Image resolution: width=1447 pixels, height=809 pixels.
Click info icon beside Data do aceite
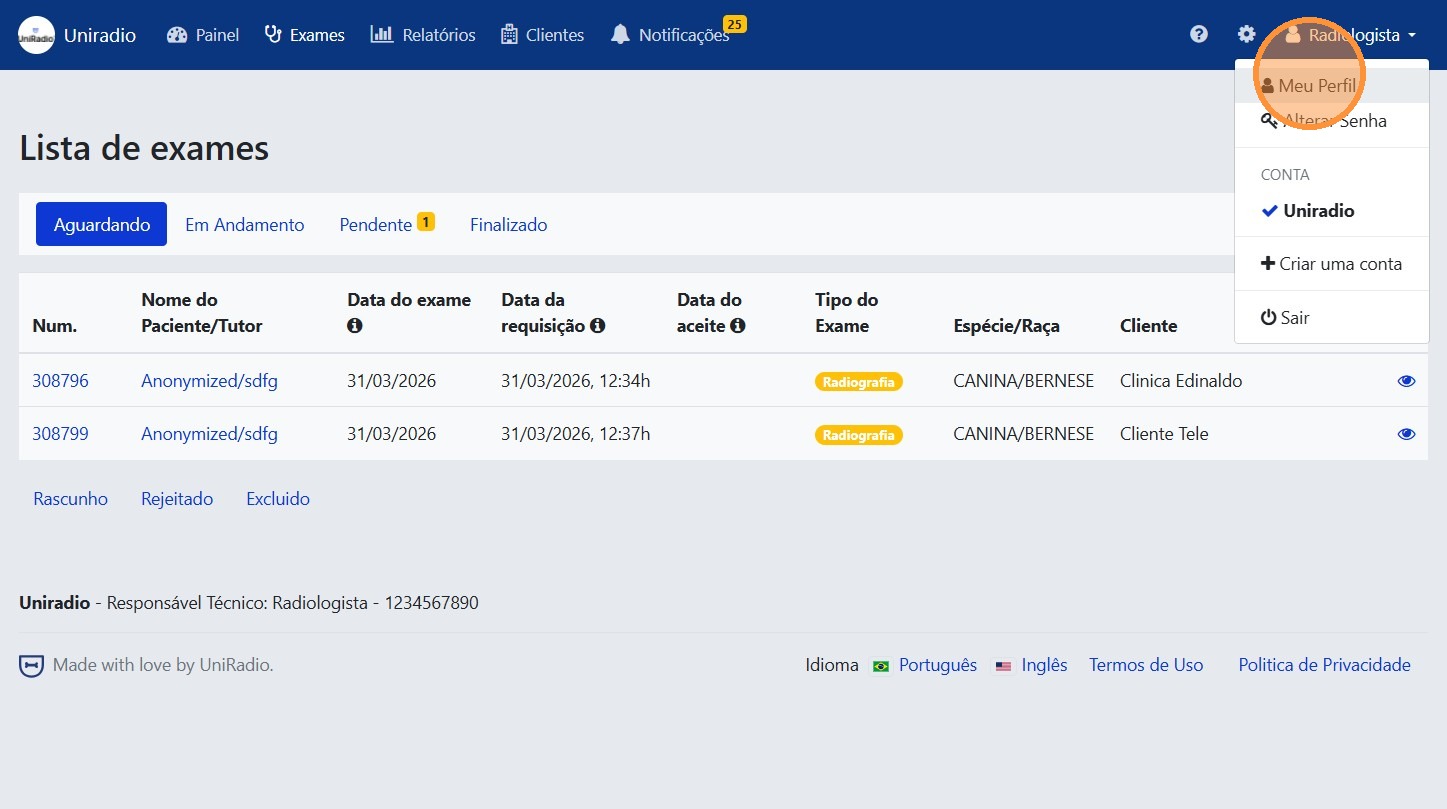point(738,326)
